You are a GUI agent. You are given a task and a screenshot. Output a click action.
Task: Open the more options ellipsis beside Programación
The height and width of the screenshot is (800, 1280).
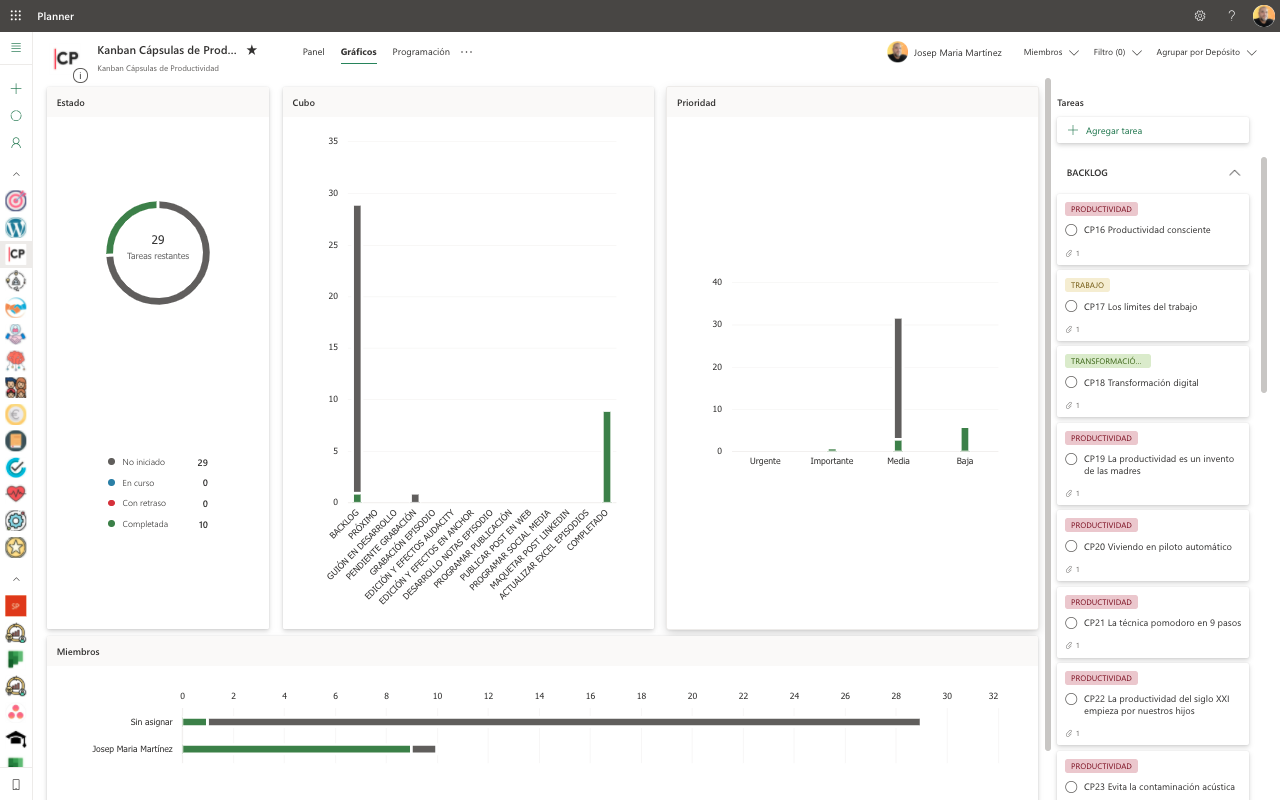coord(467,52)
